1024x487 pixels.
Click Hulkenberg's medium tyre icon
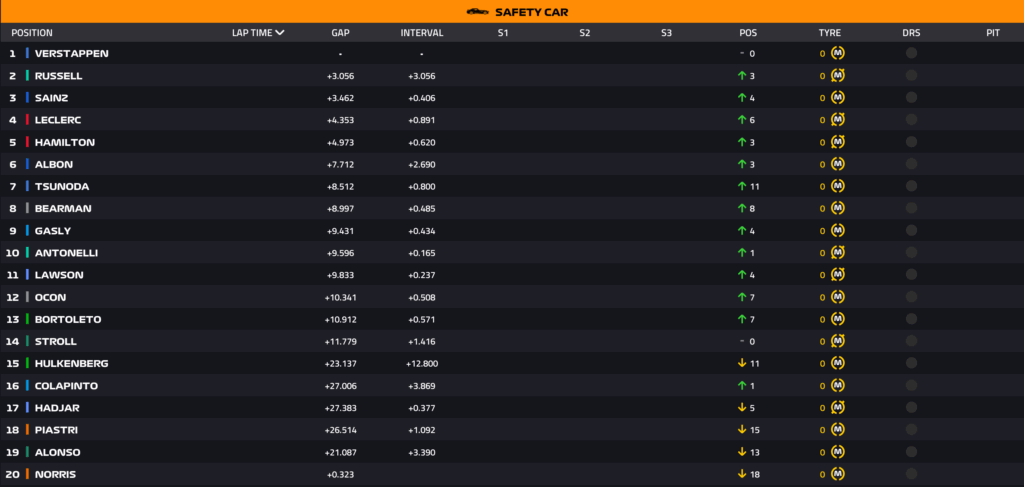click(837, 364)
